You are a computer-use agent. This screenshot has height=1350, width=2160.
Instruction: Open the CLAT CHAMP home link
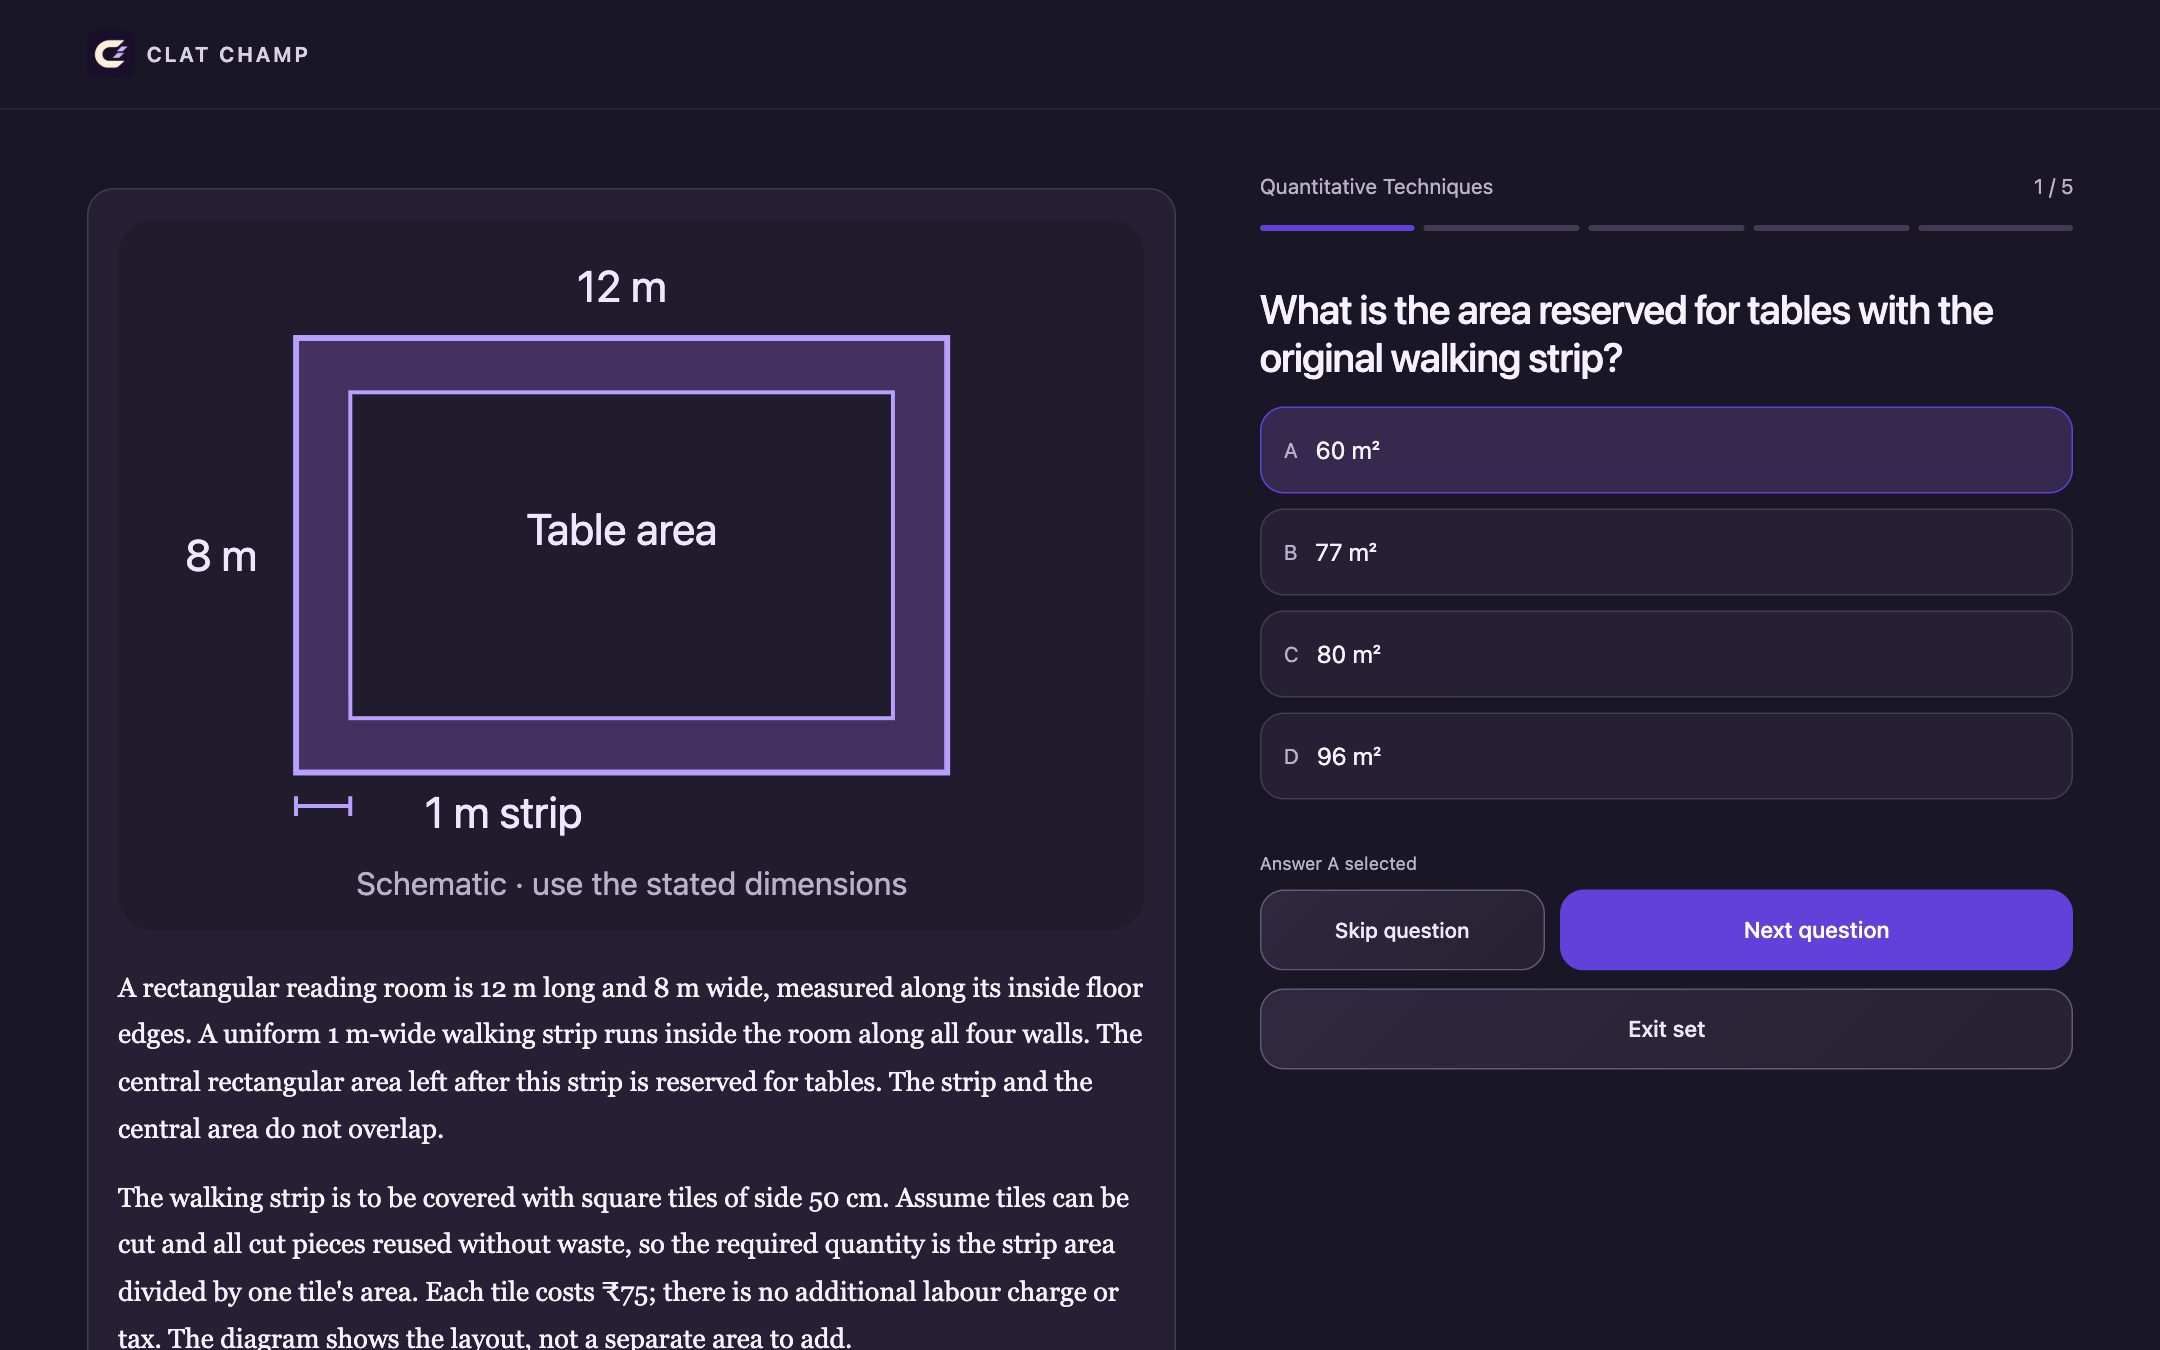[198, 54]
